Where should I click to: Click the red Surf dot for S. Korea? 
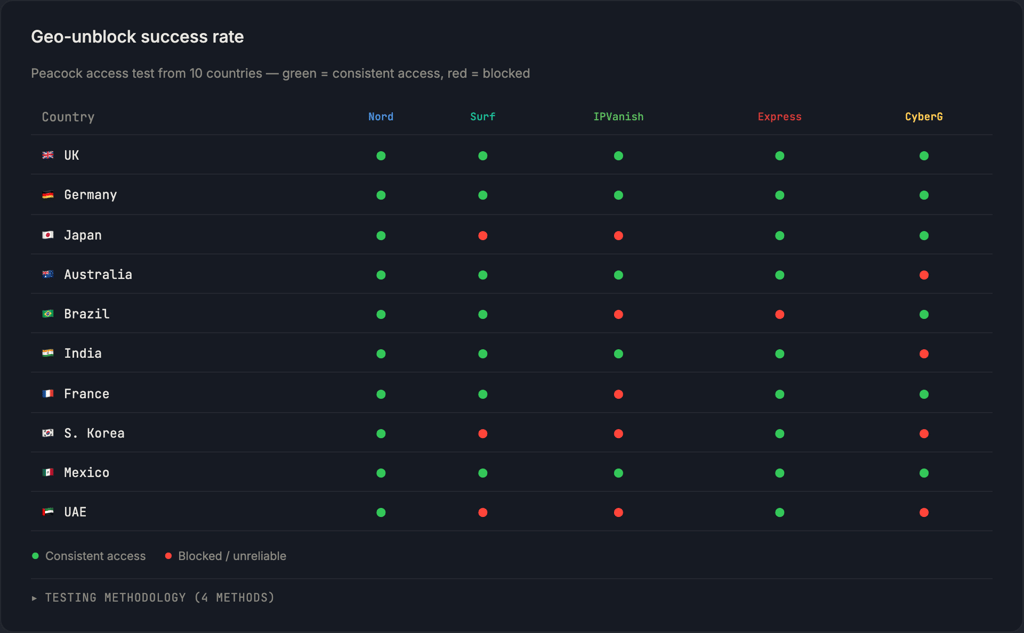click(x=483, y=434)
